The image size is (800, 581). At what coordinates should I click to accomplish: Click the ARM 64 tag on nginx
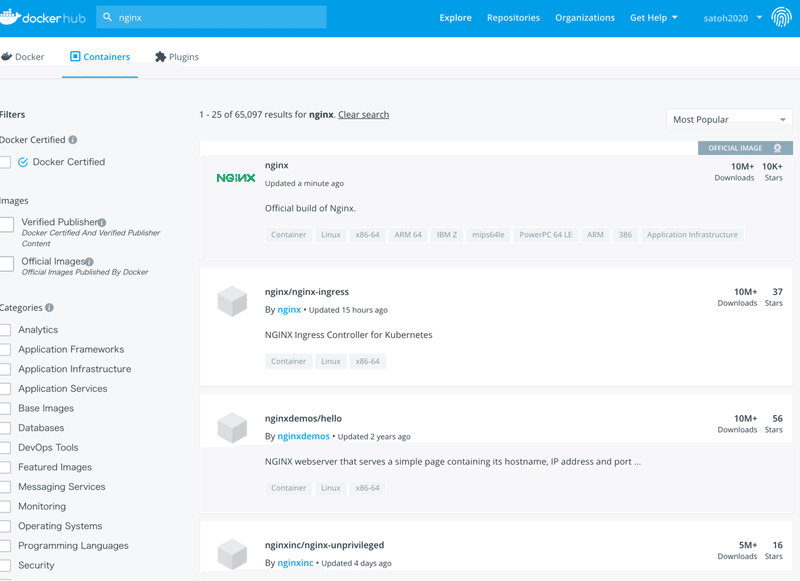click(408, 235)
